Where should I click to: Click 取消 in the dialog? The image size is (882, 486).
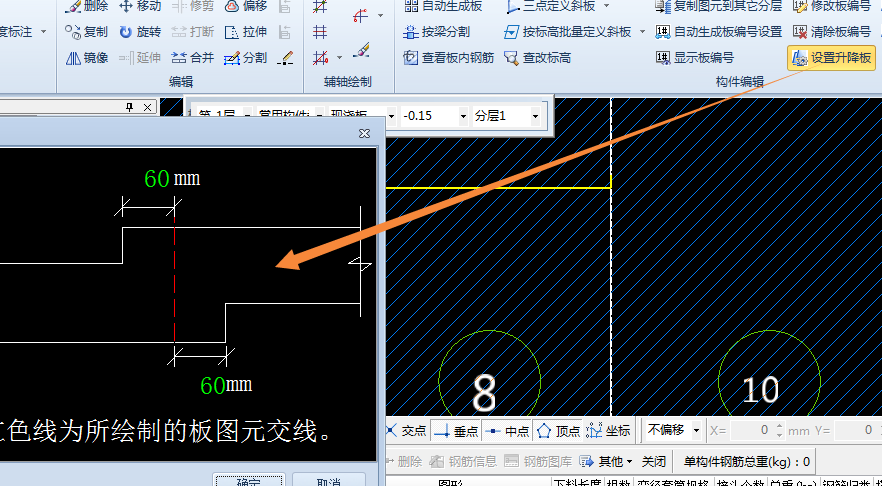coord(329,482)
